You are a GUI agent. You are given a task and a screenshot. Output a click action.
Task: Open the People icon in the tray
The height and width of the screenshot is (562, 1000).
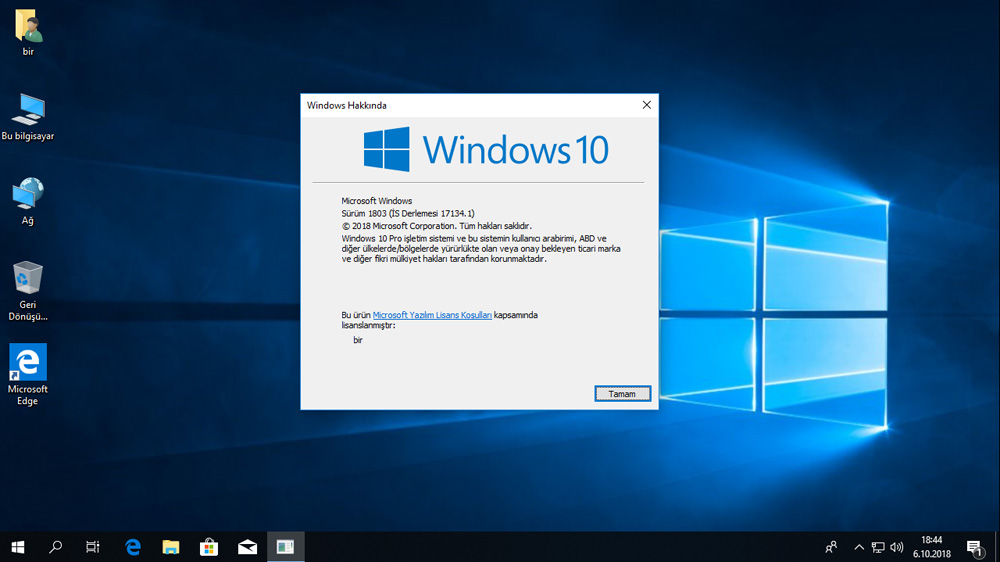[x=831, y=547]
